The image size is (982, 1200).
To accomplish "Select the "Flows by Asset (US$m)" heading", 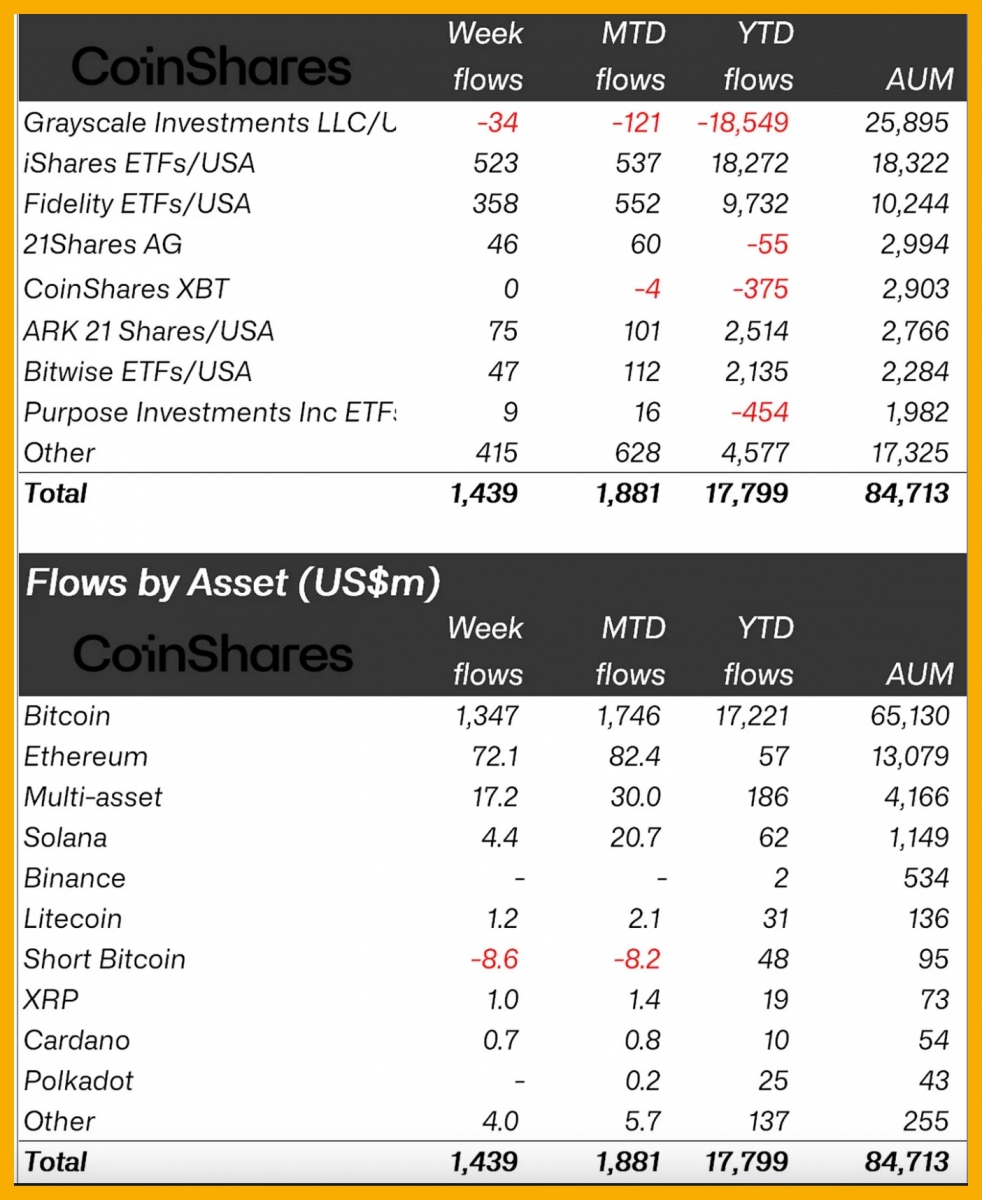I will (x=232, y=583).
